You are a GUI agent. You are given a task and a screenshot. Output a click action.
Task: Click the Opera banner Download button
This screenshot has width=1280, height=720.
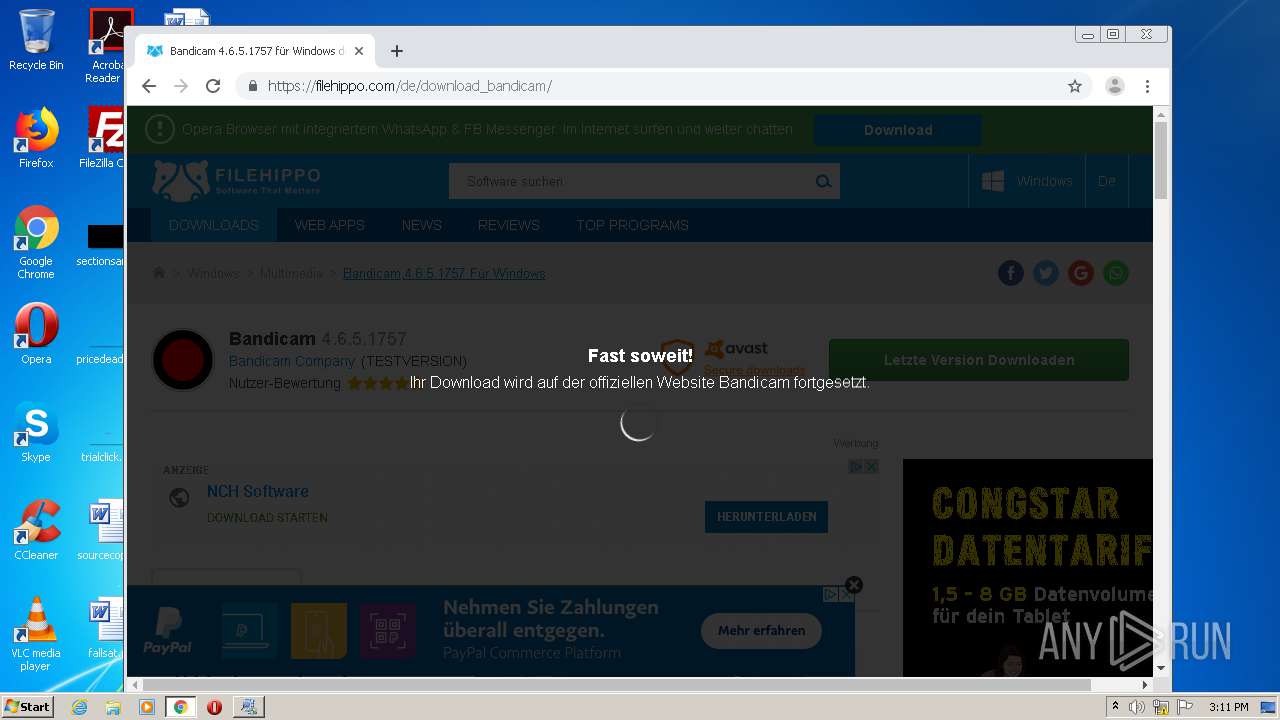point(897,130)
